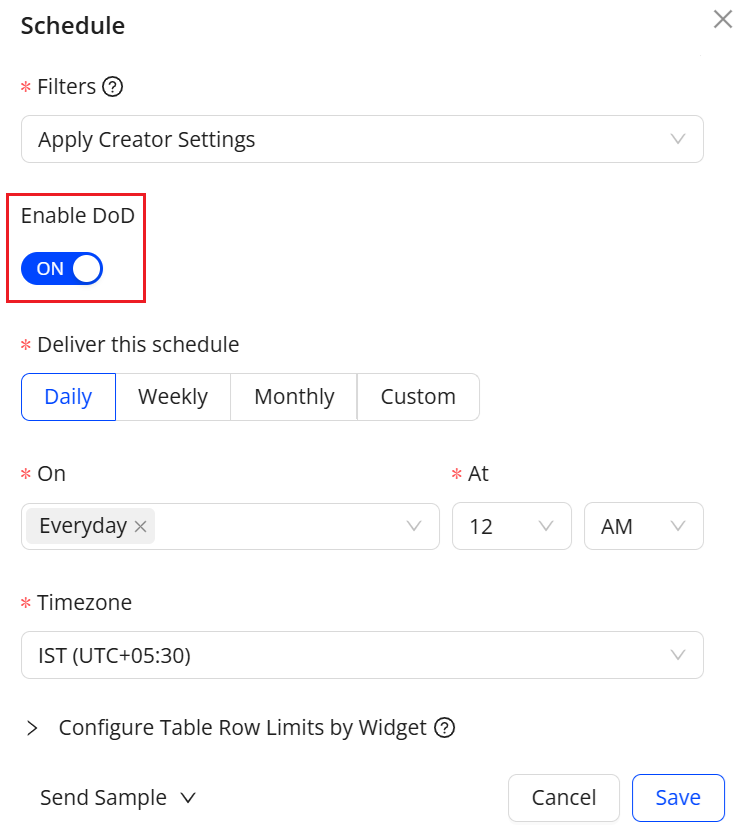Viewport: 743px width, 828px height.
Task: Click the chevron arrow in Timezone field
Action: click(x=678, y=655)
